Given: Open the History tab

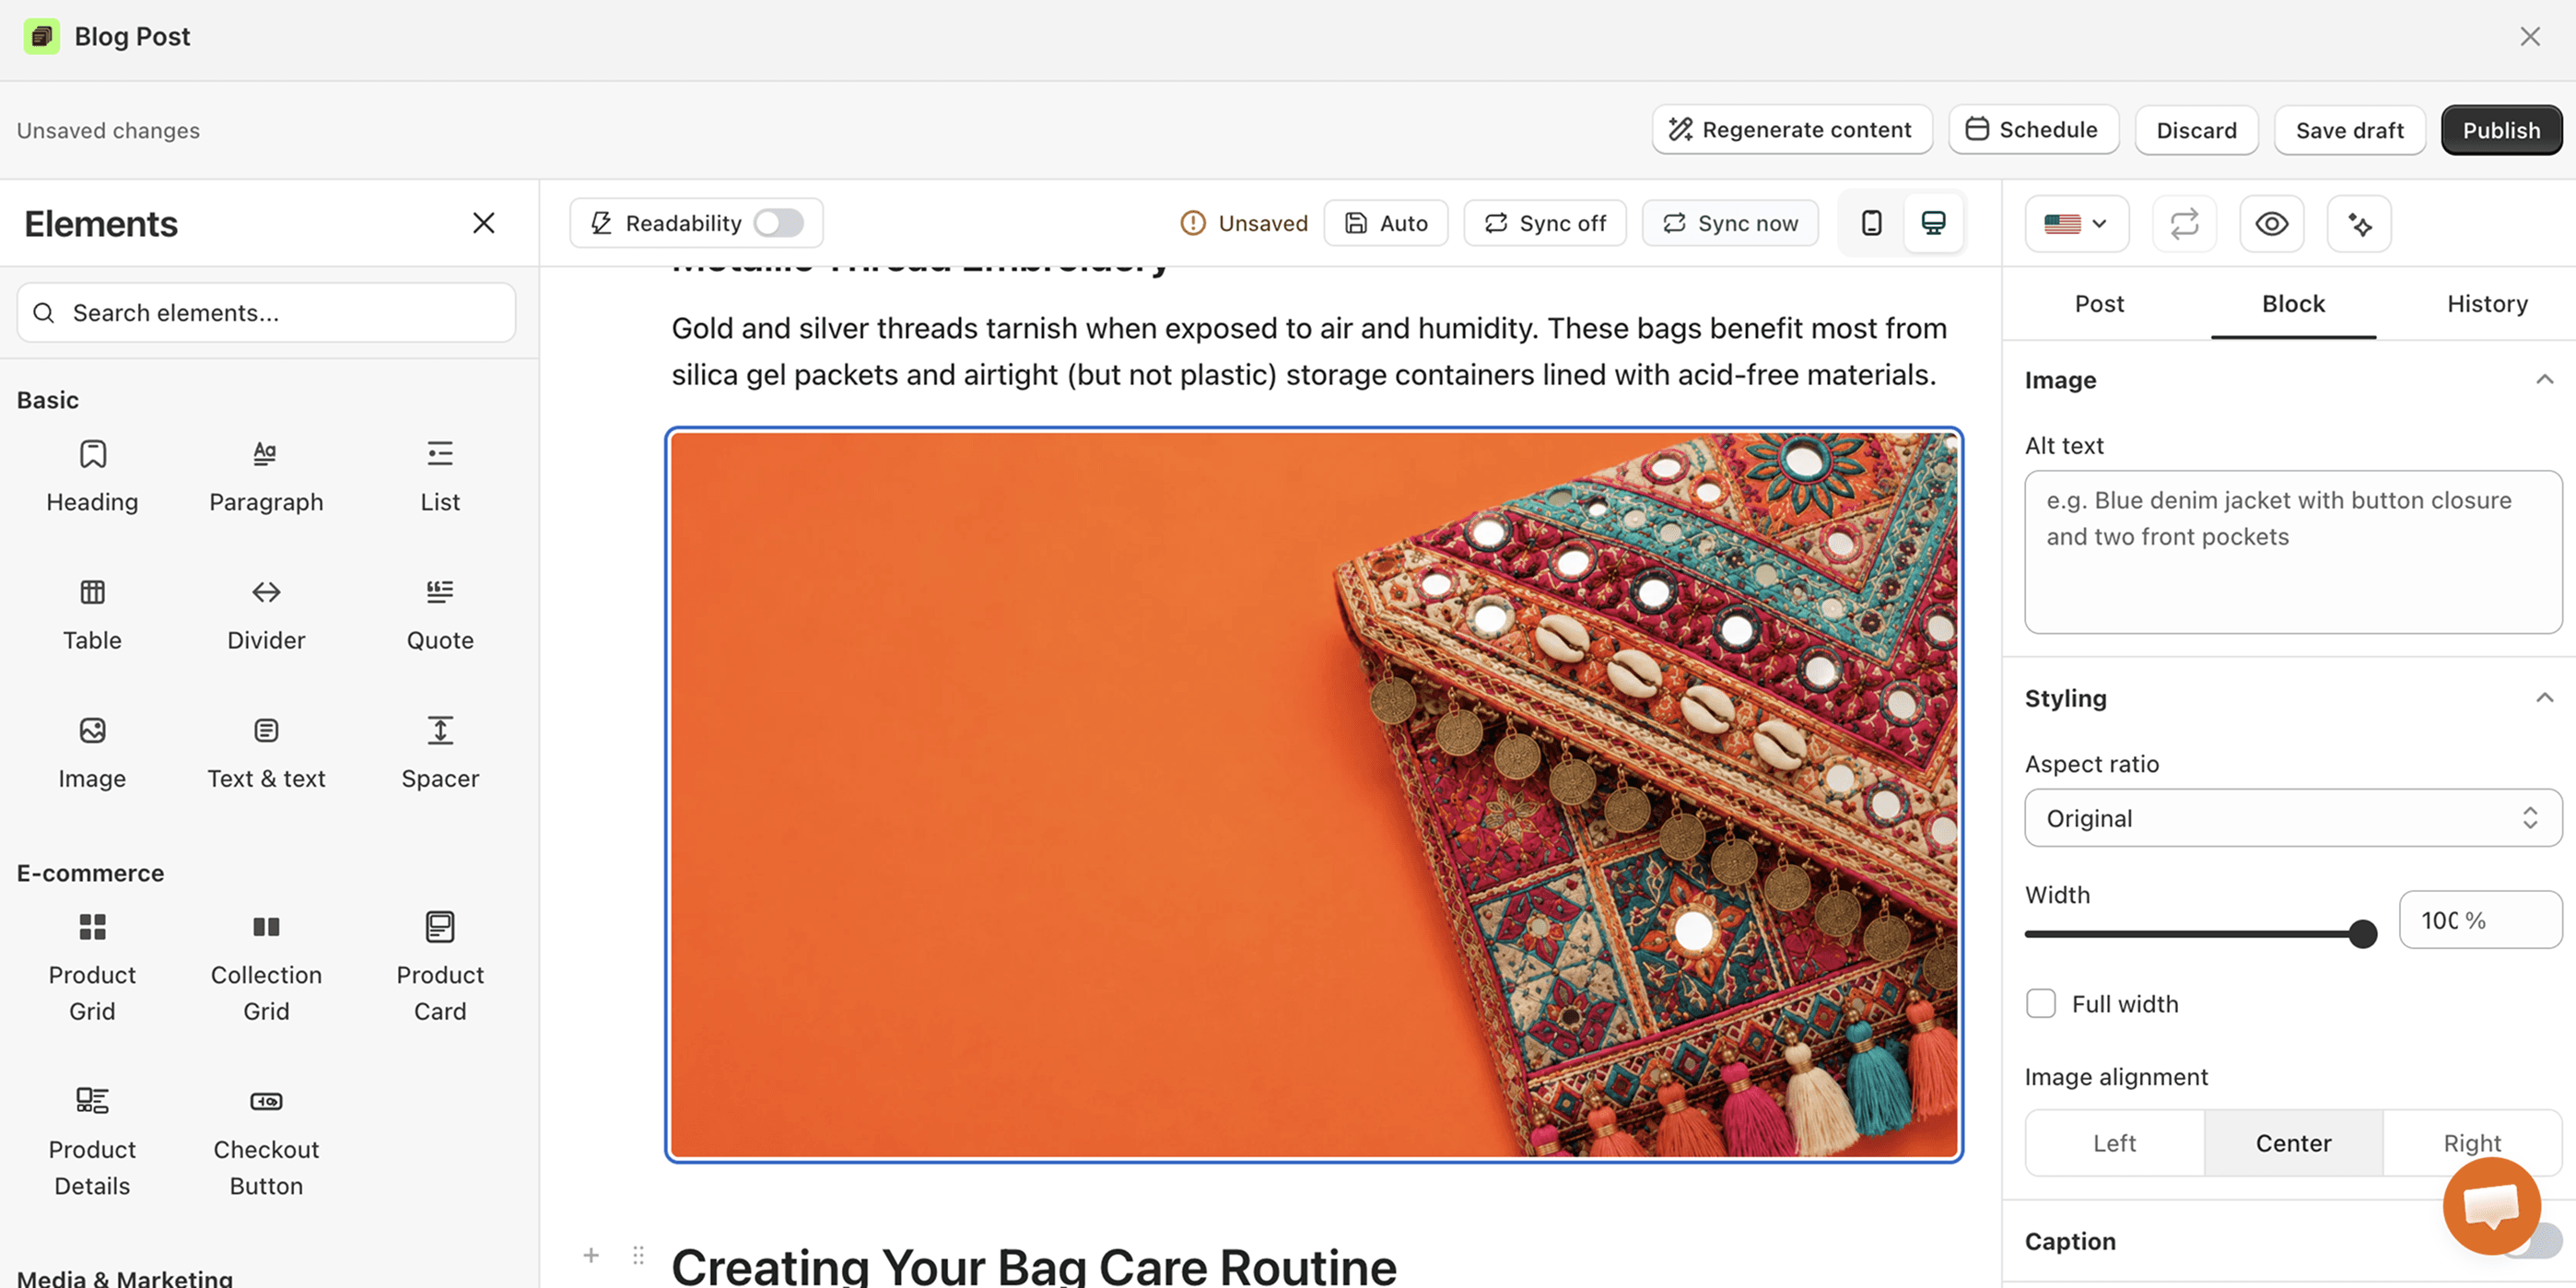Looking at the screenshot, I should coord(2487,303).
